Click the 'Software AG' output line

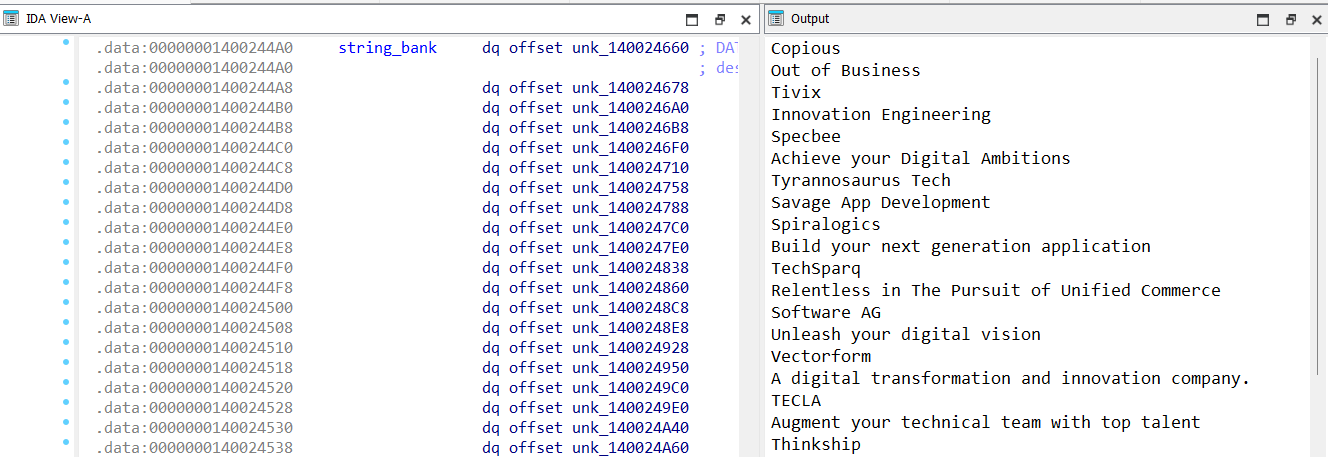(825, 312)
